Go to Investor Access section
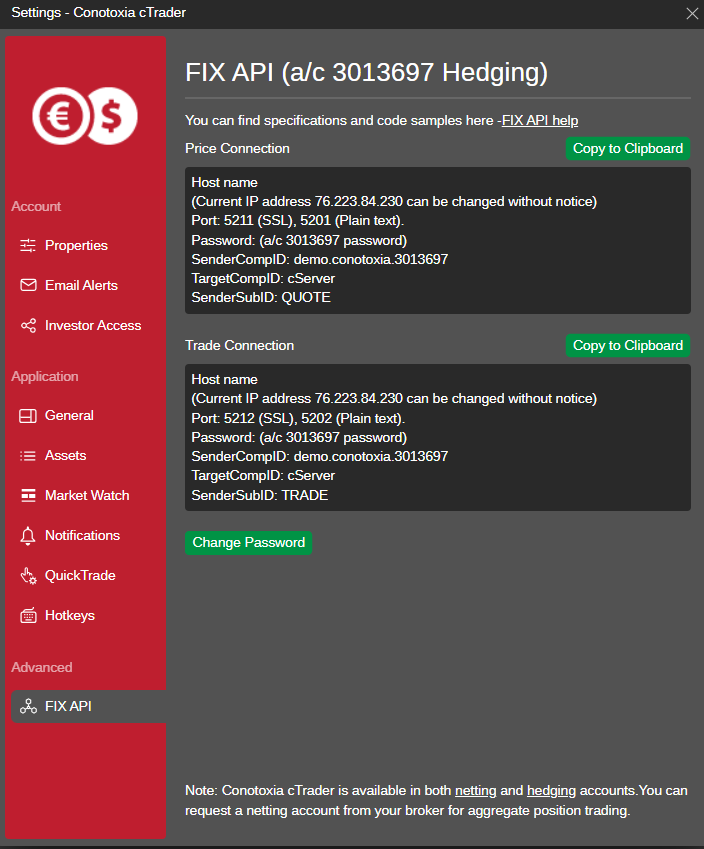The width and height of the screenshot is (704, 849). coord(93,325)
